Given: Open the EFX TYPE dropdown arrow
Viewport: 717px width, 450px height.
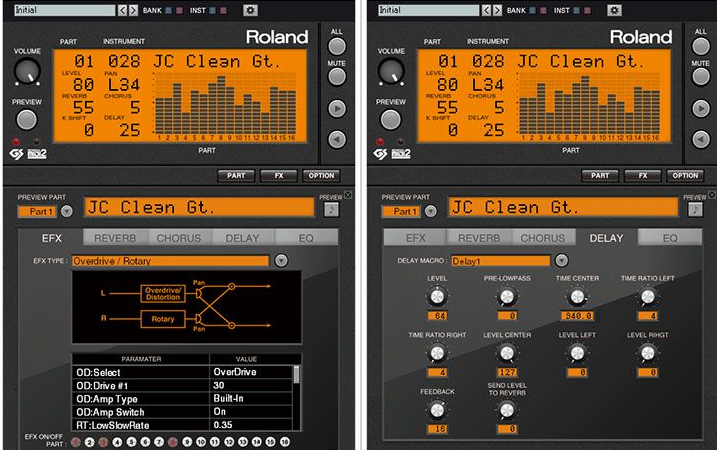Looking at the screenshot, I should point(281,261).
